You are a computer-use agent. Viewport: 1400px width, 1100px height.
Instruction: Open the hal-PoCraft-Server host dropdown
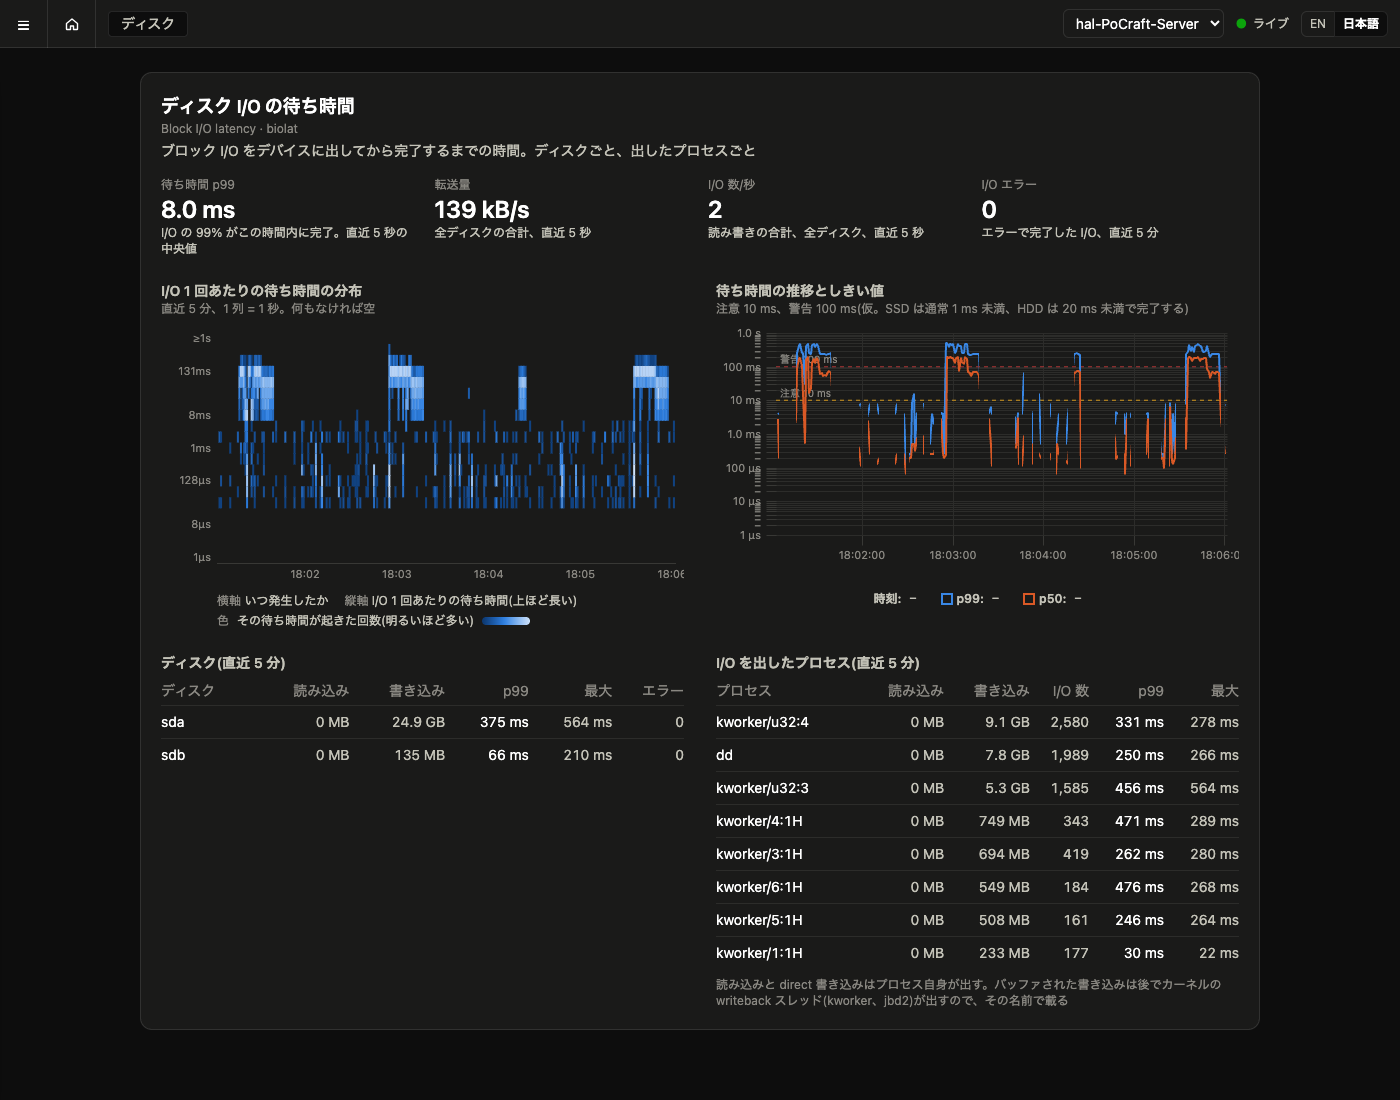tap(1143, 24)
